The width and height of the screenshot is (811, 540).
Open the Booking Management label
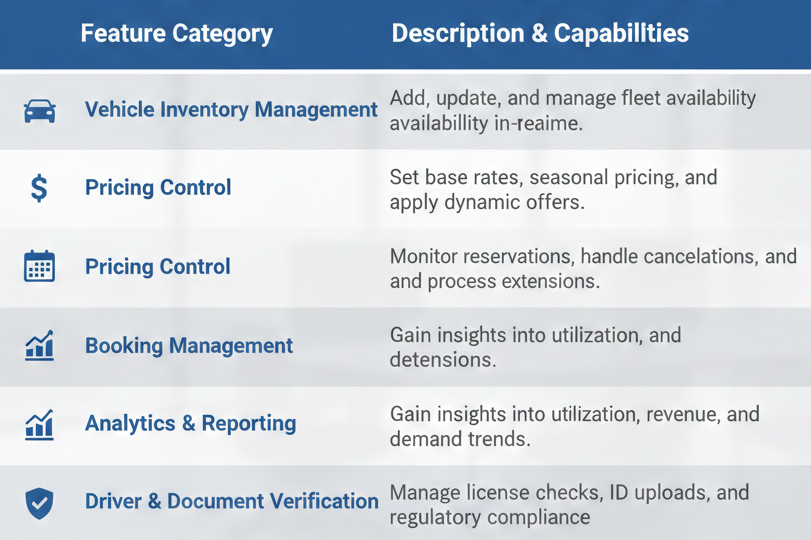pyautogui.click(x=189, y=346)
